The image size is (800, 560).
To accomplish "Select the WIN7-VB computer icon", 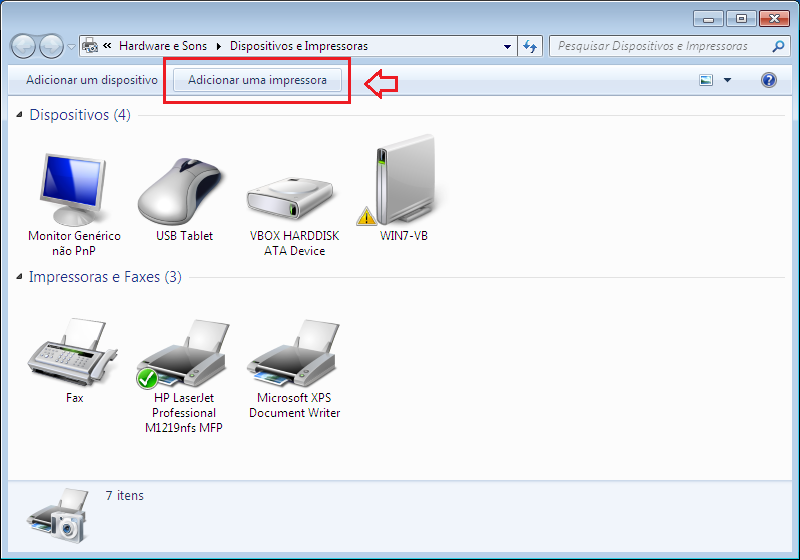I will (x=405, y=180).
